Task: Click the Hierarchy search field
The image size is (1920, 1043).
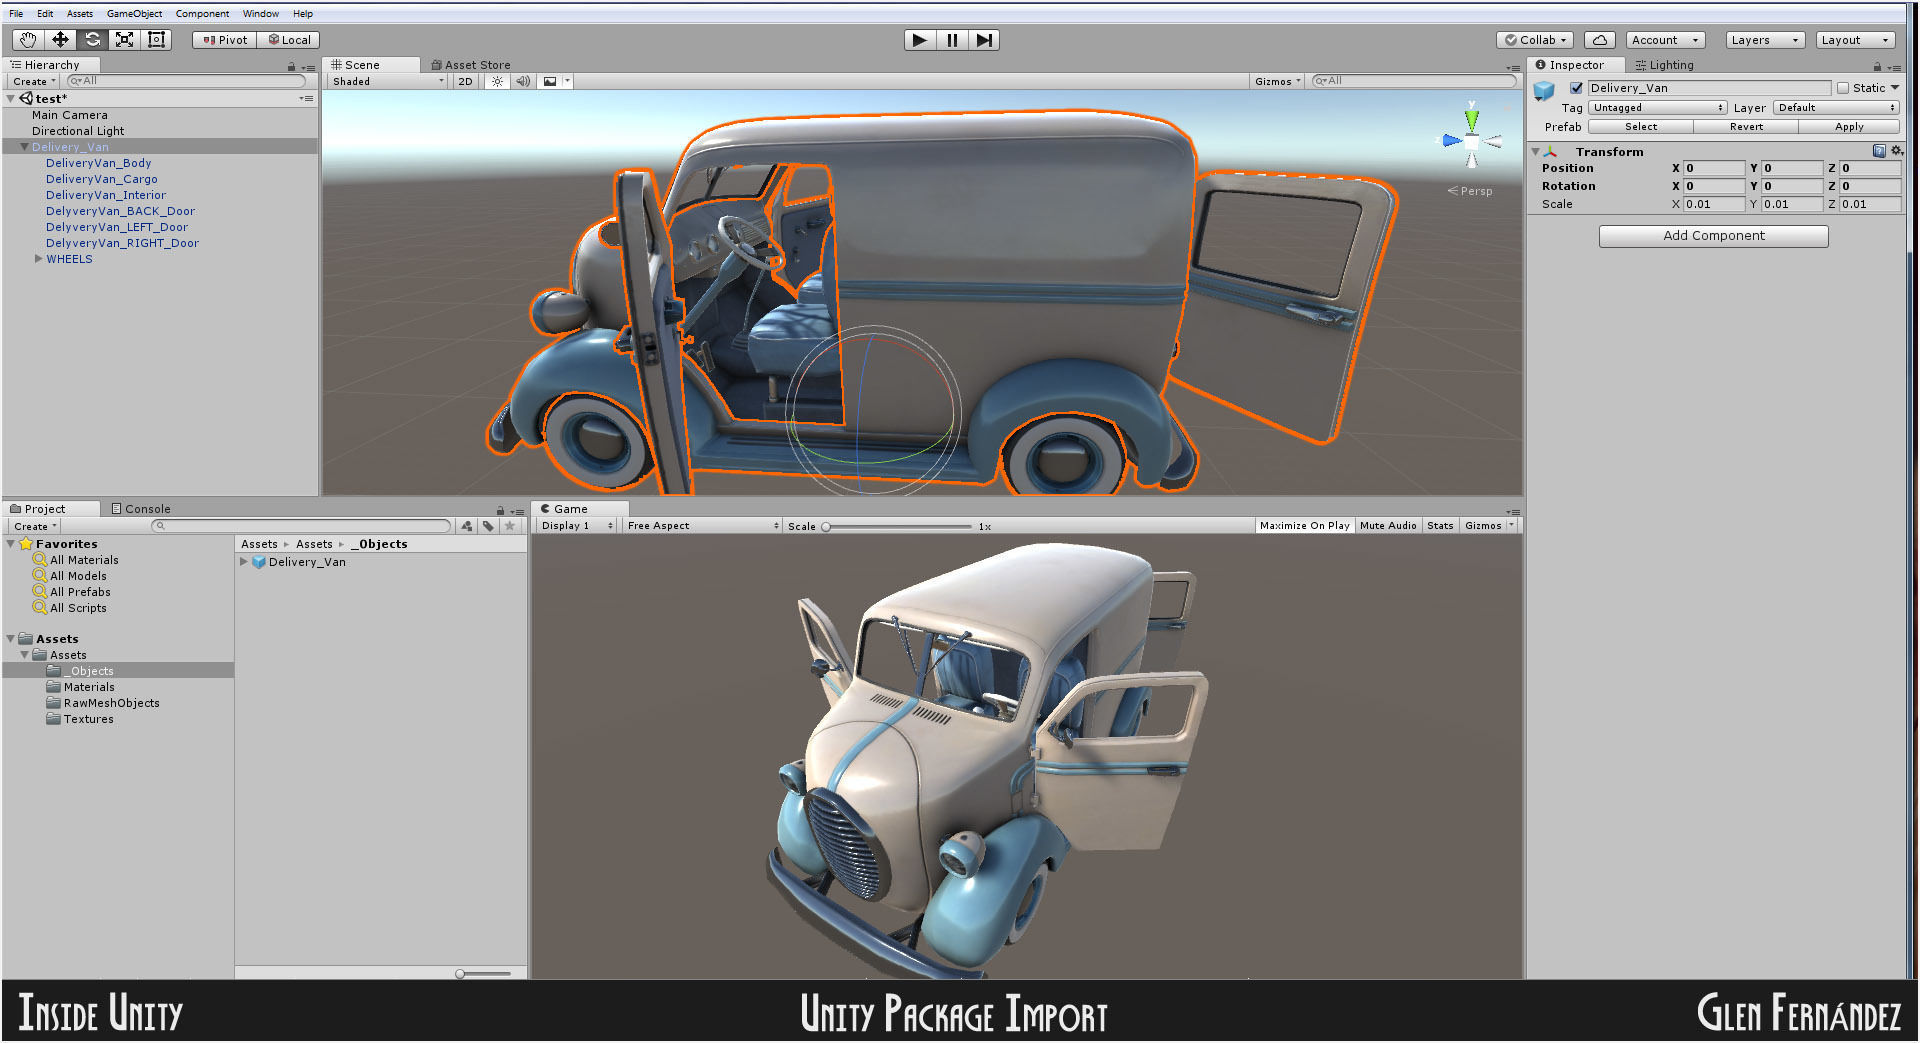Action: tap(187, 81)
